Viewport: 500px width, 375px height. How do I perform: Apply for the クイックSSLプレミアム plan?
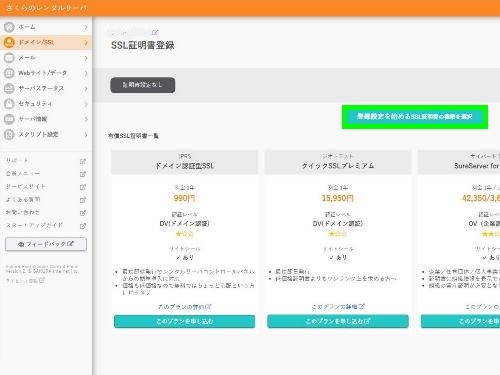pyautogui.click(x=338, y=321)
